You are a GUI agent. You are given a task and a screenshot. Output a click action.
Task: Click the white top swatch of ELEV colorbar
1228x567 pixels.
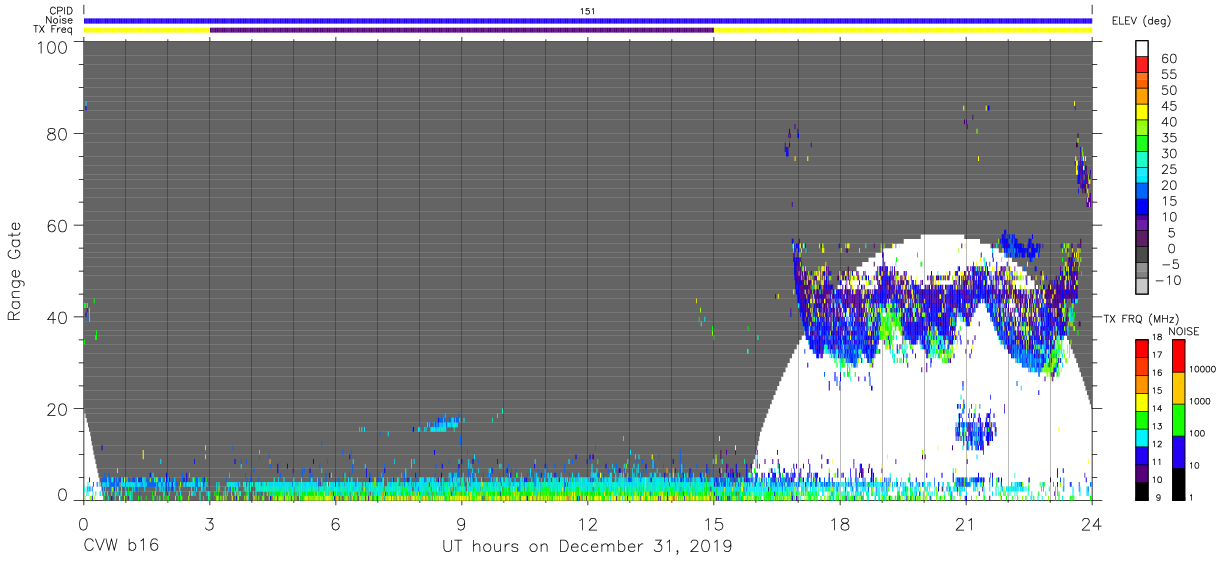[x=1143, y=48]
